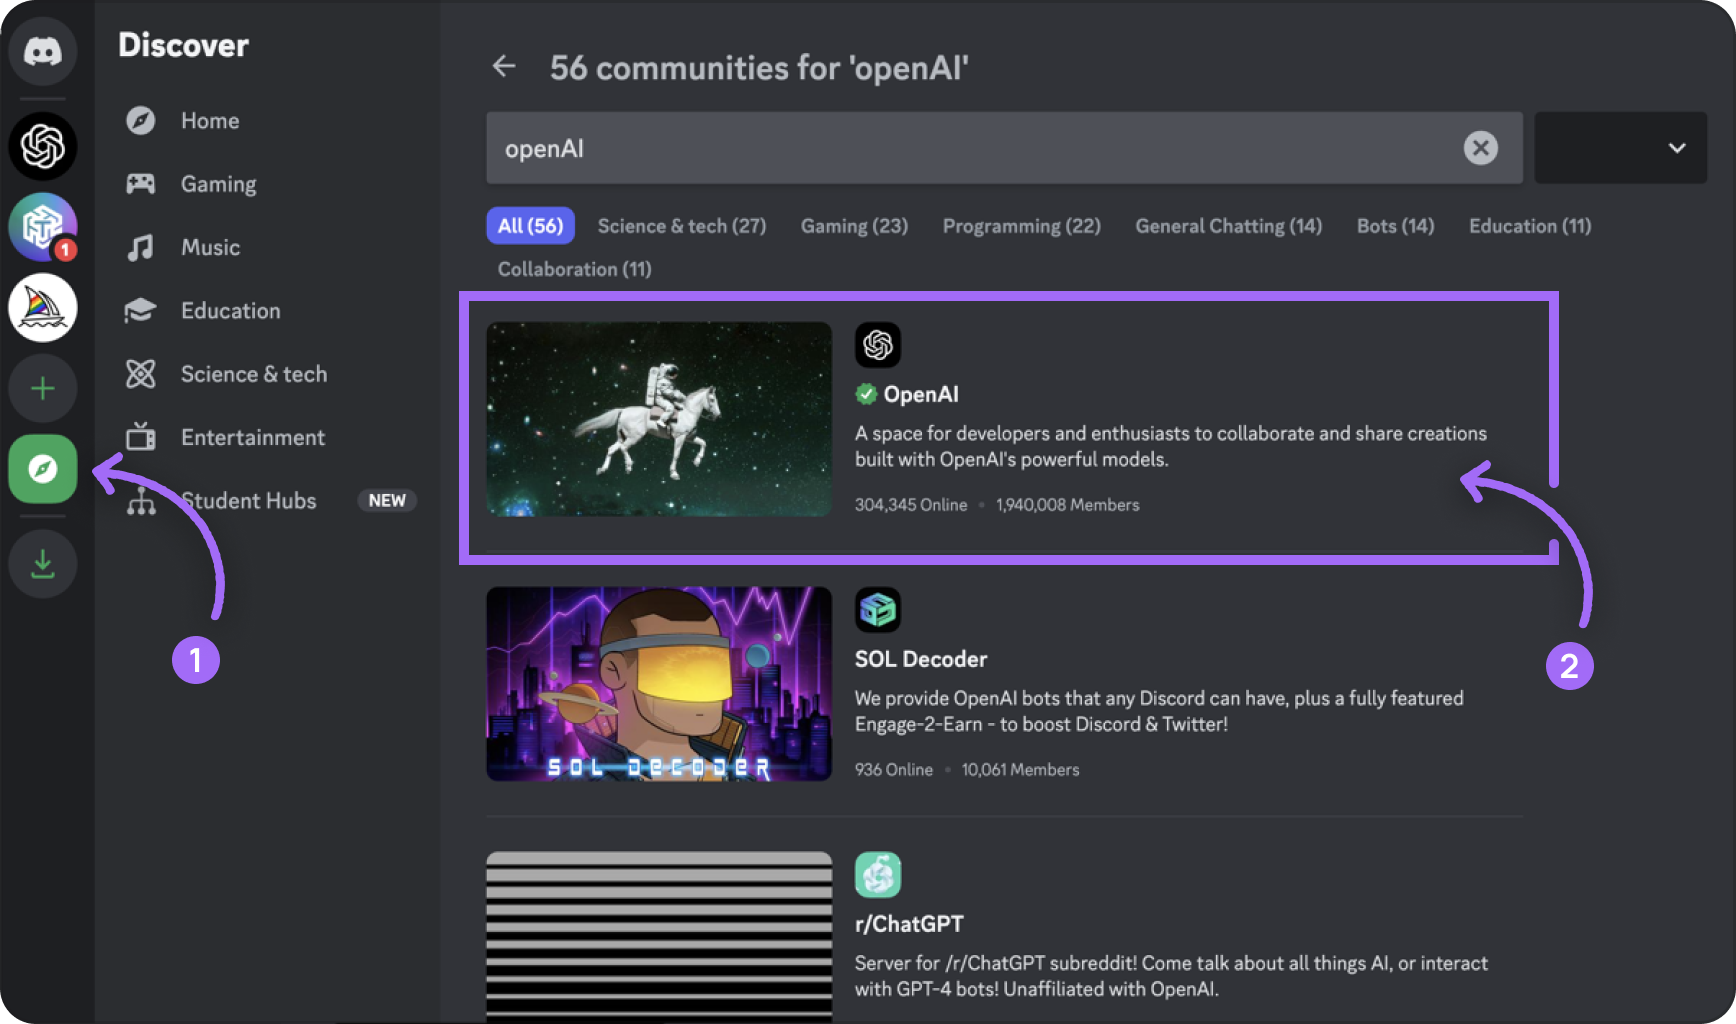Click '936 Online' text
The image size is (1736, 1024).
[894, 770]
